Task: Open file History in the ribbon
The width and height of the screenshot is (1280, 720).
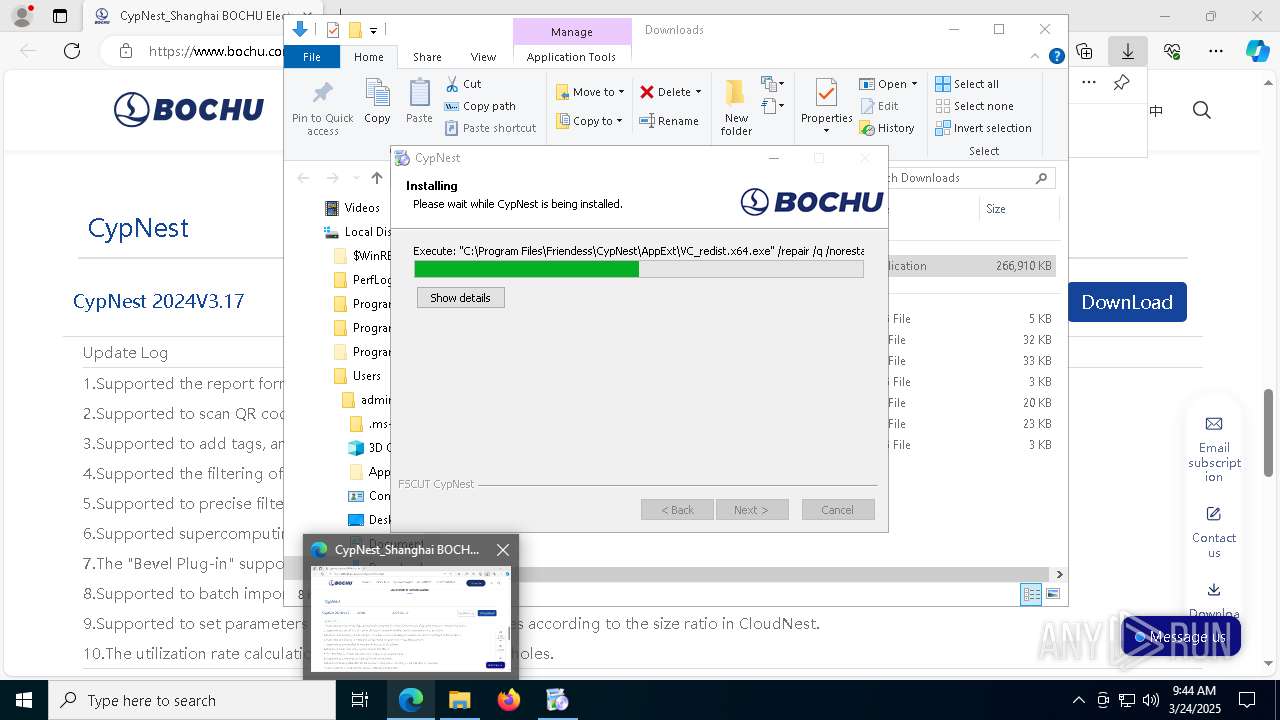Action: pyautogui.click(x=886, y=128)
